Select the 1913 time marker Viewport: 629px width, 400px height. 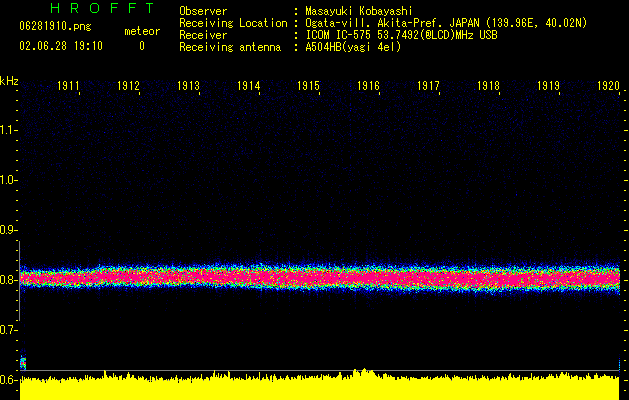(x=188, y=87)
